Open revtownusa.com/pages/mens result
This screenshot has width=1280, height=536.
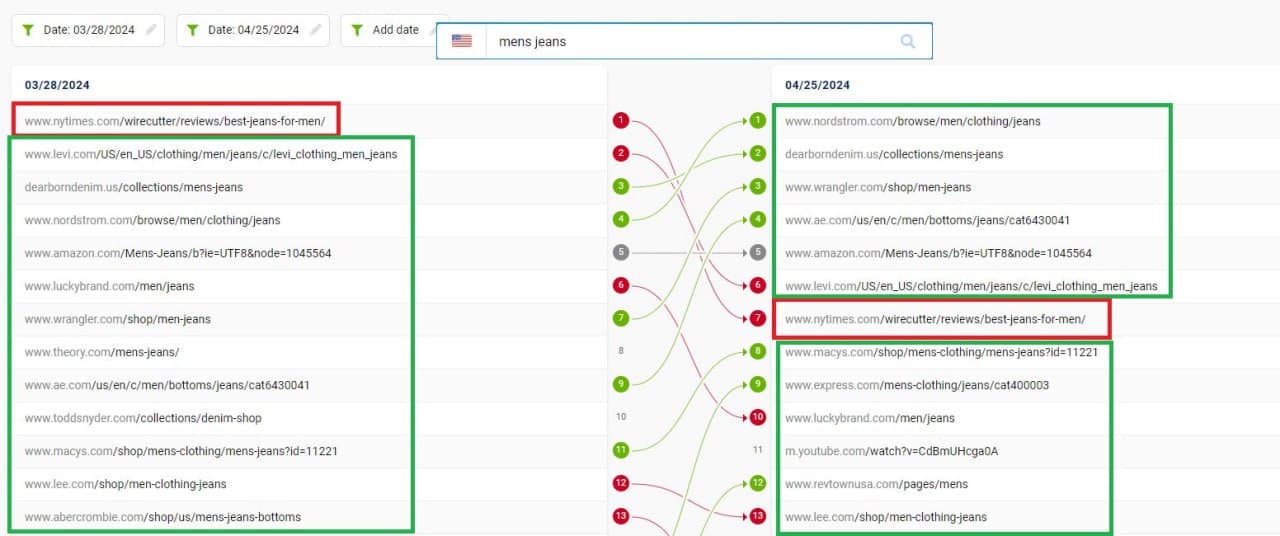pyautogui.click(x=877, y=484)
